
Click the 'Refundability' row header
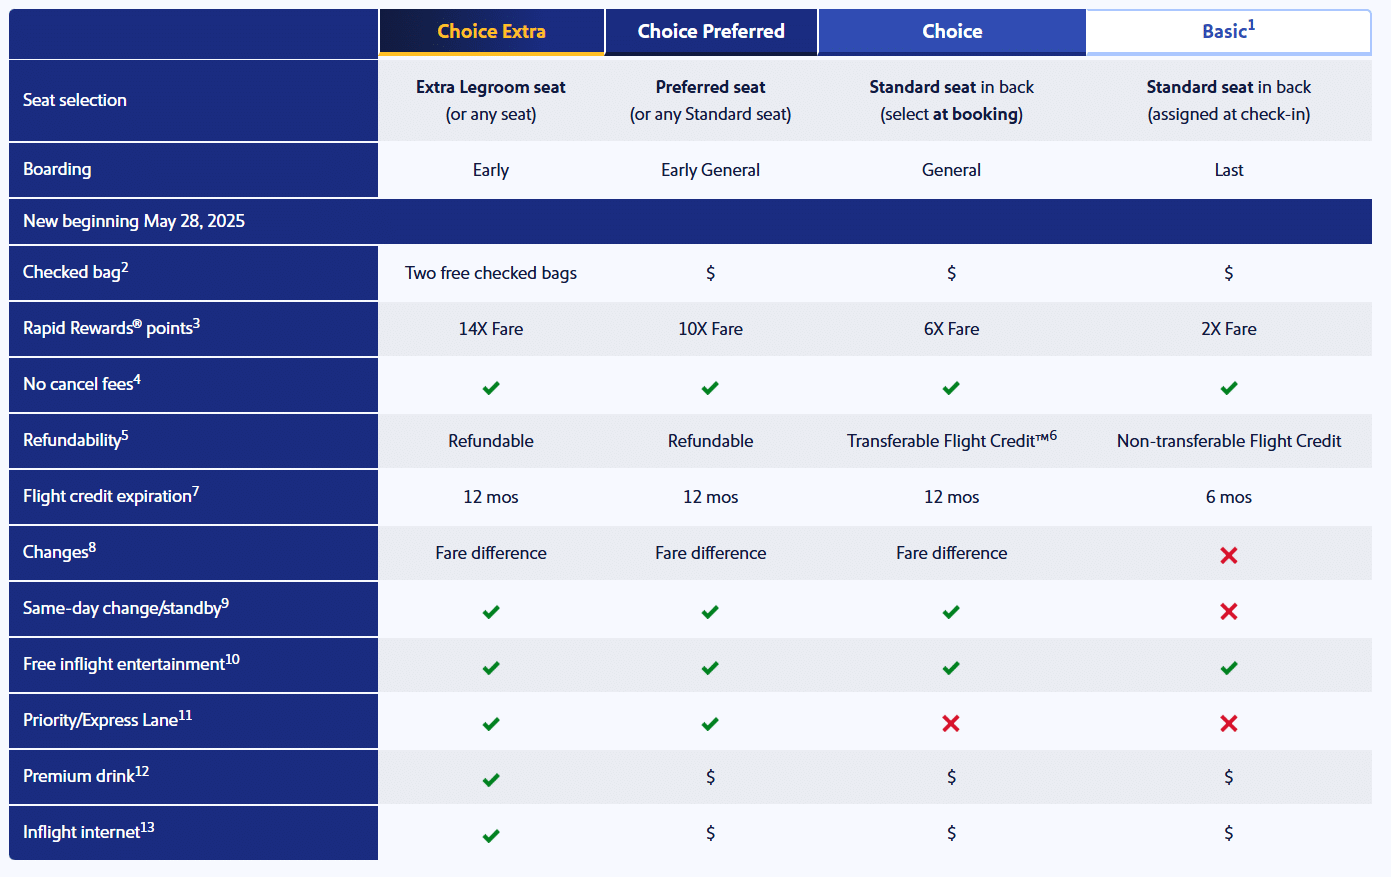point(193,440)
